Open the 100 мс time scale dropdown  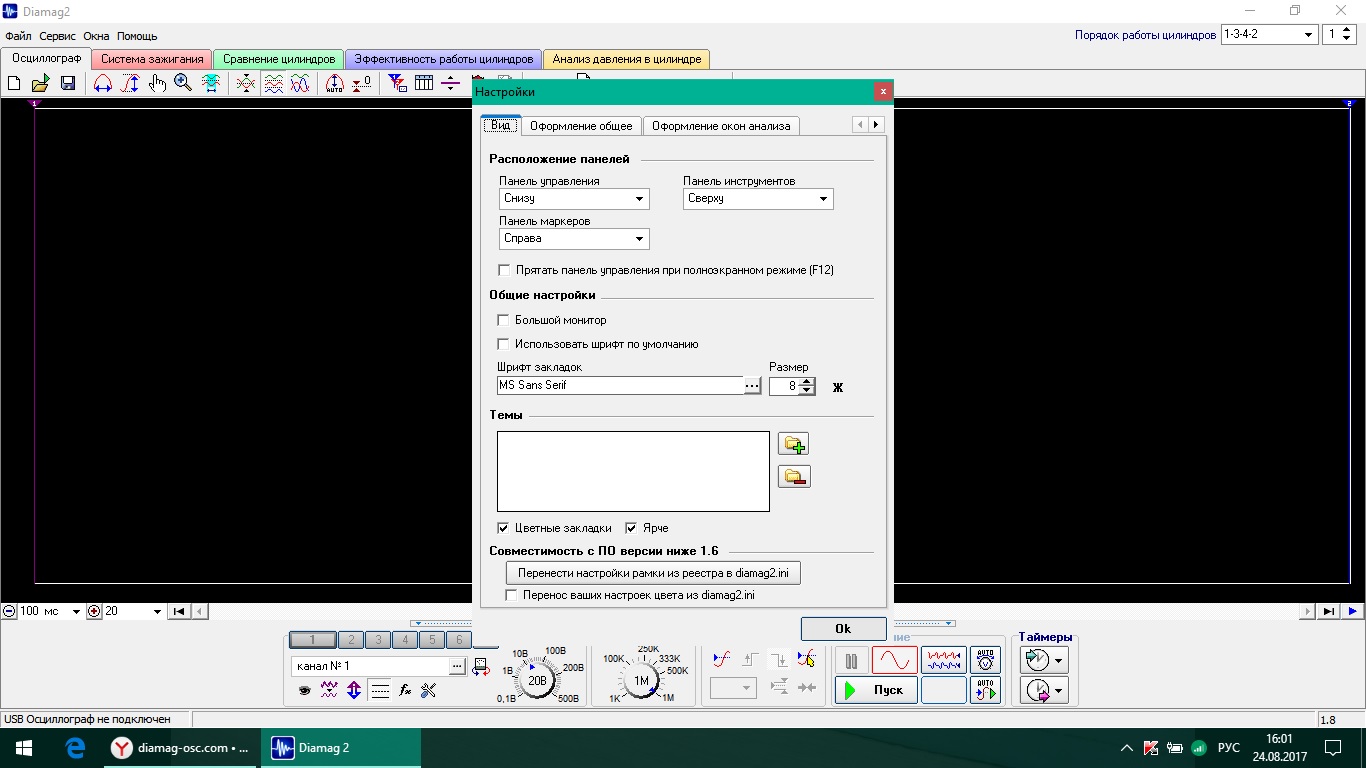click(x=76, y=611)
